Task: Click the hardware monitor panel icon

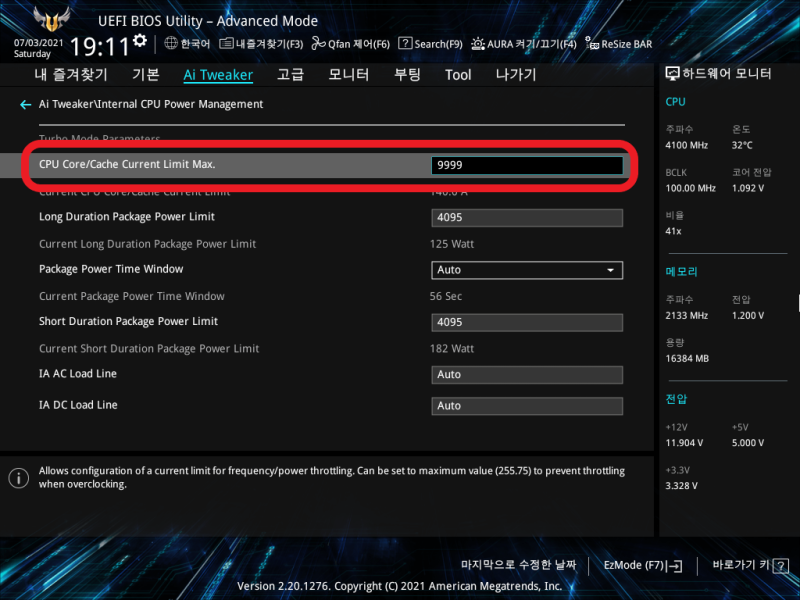Action: click(x=672, y=73)
